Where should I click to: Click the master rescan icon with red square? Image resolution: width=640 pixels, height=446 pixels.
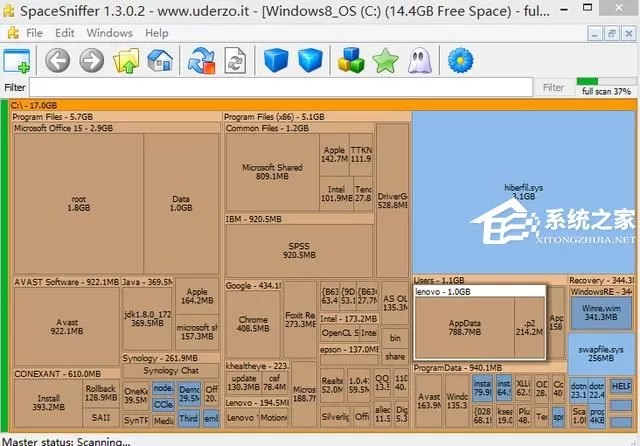pyautogui.click(x=201, y=61)
